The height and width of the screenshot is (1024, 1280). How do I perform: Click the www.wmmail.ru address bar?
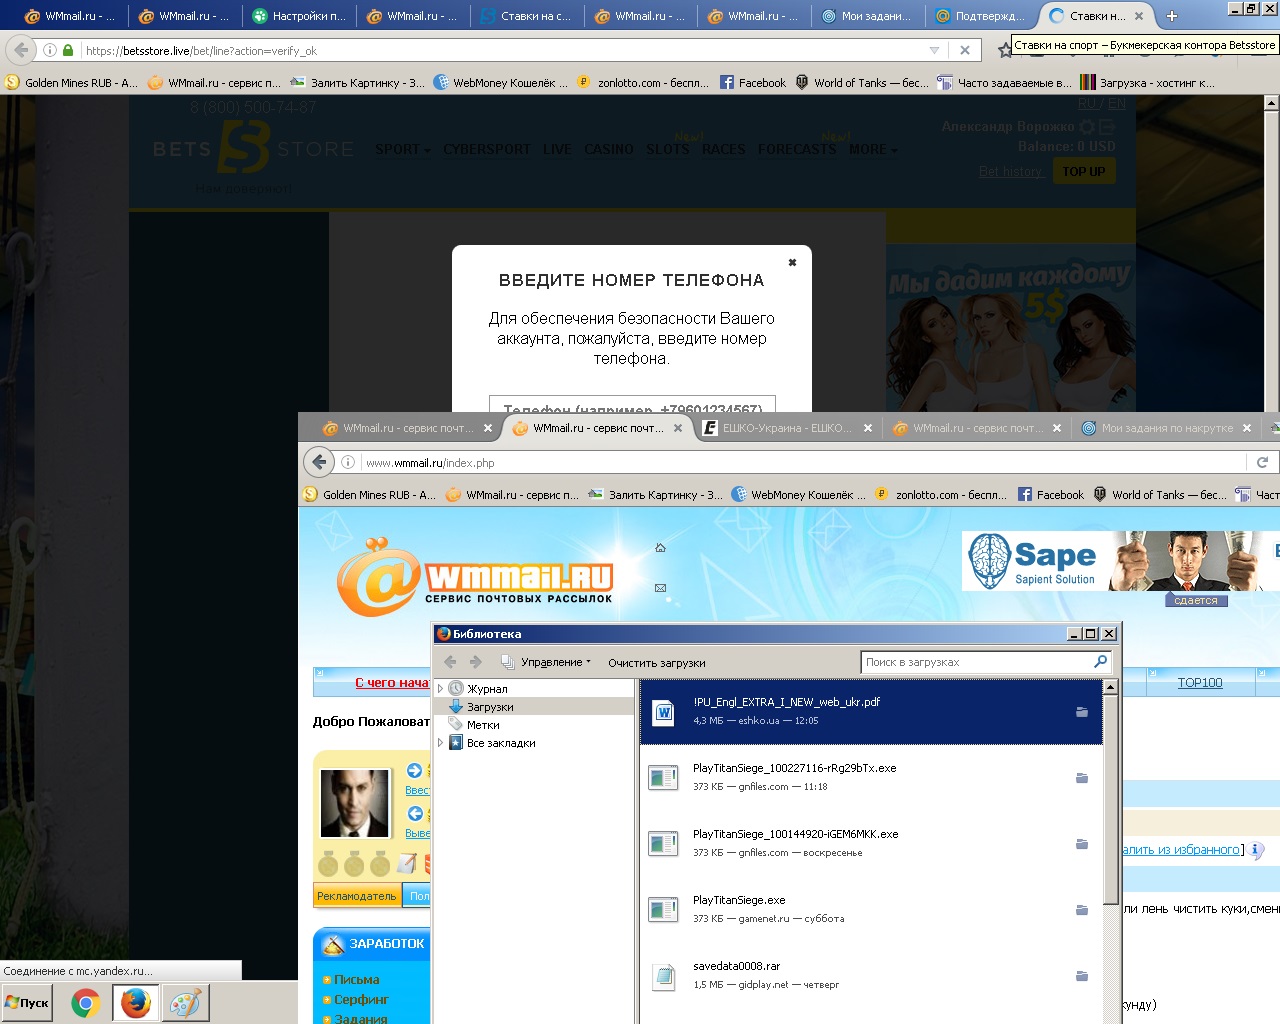800,462
